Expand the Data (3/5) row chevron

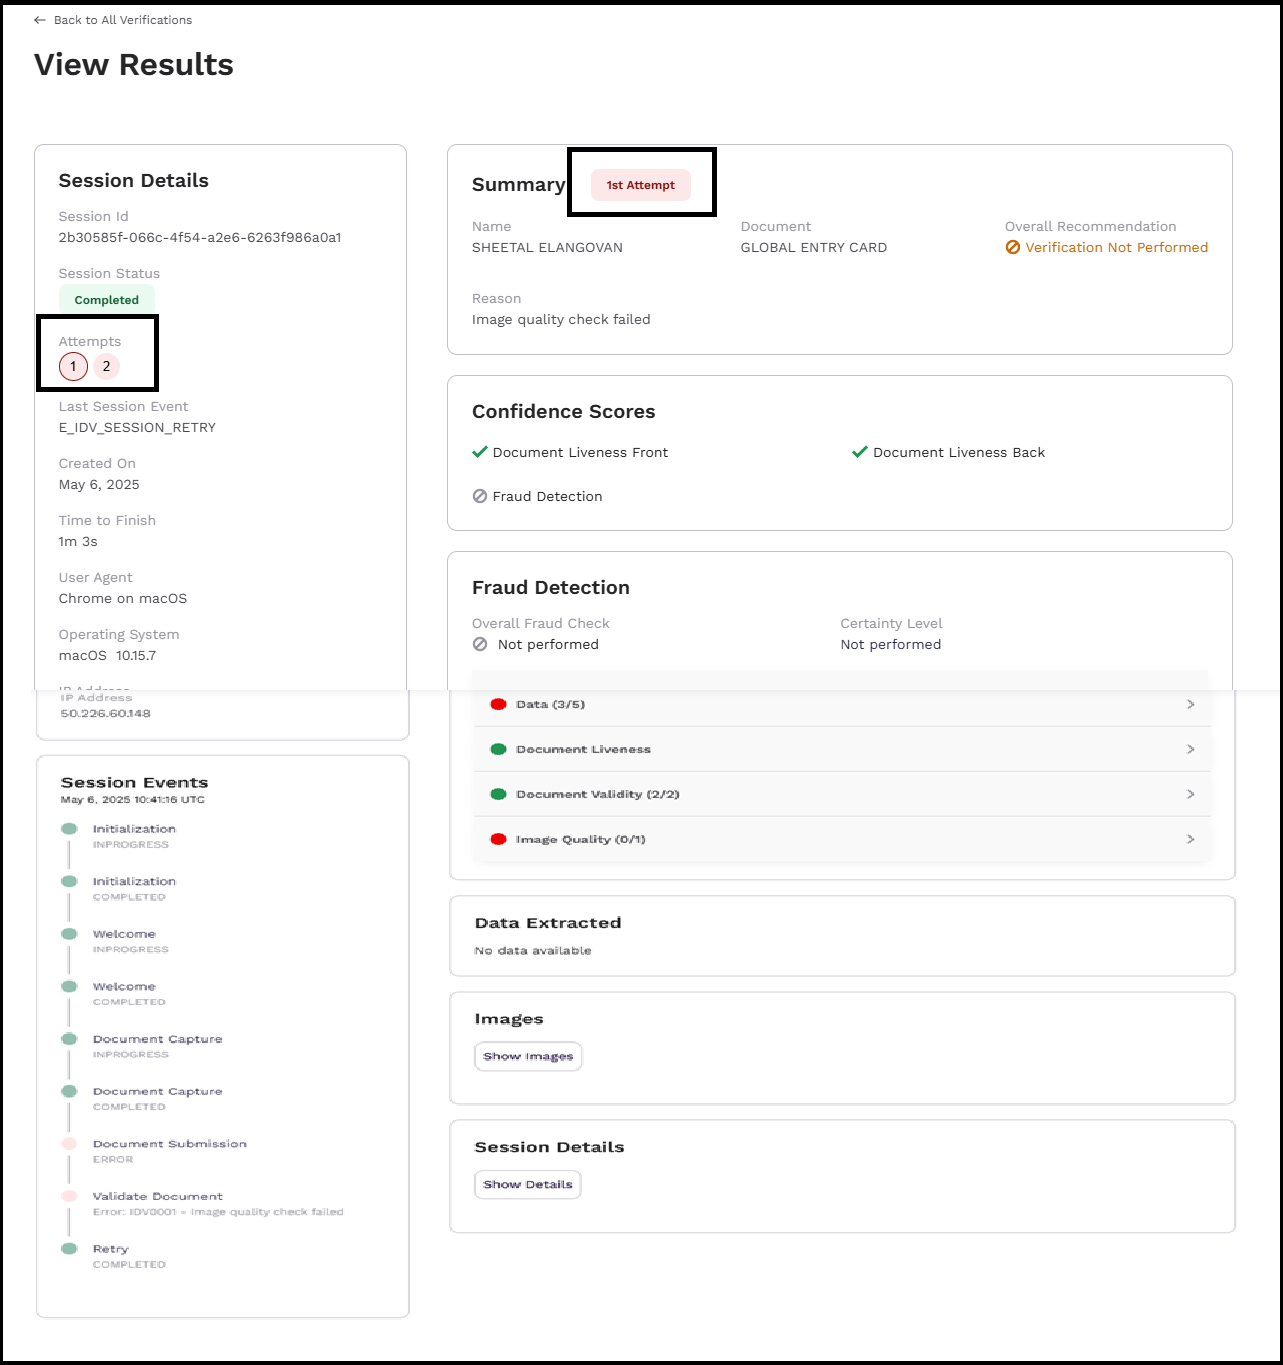[1190, 704]
